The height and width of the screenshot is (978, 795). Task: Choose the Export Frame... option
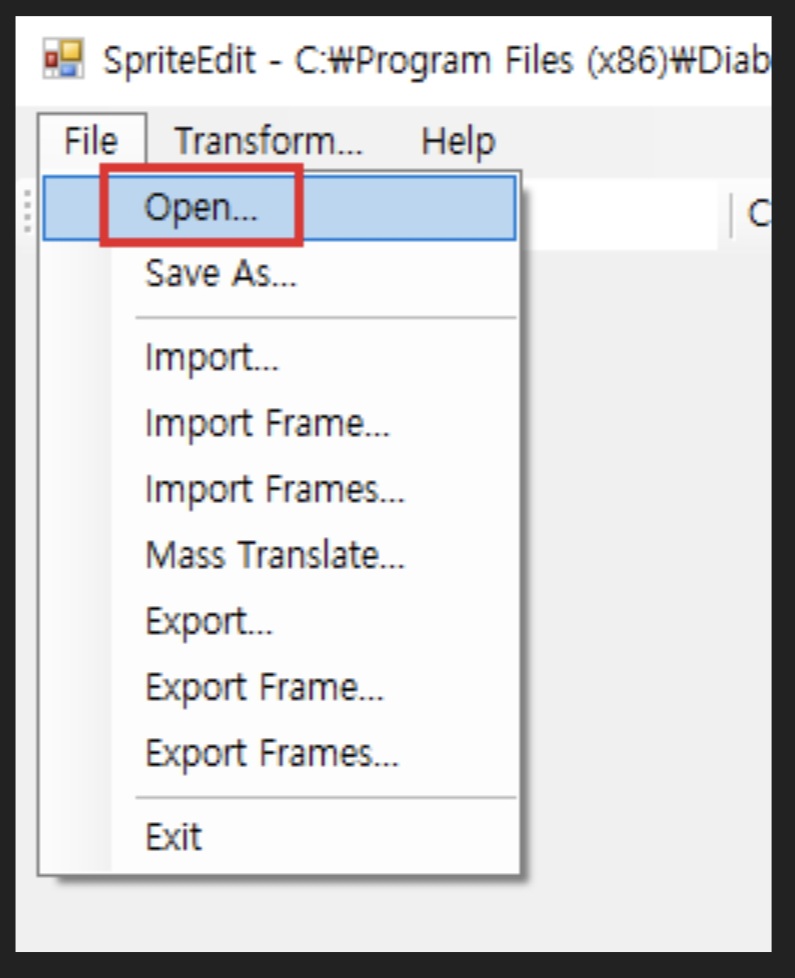[264, 687]
